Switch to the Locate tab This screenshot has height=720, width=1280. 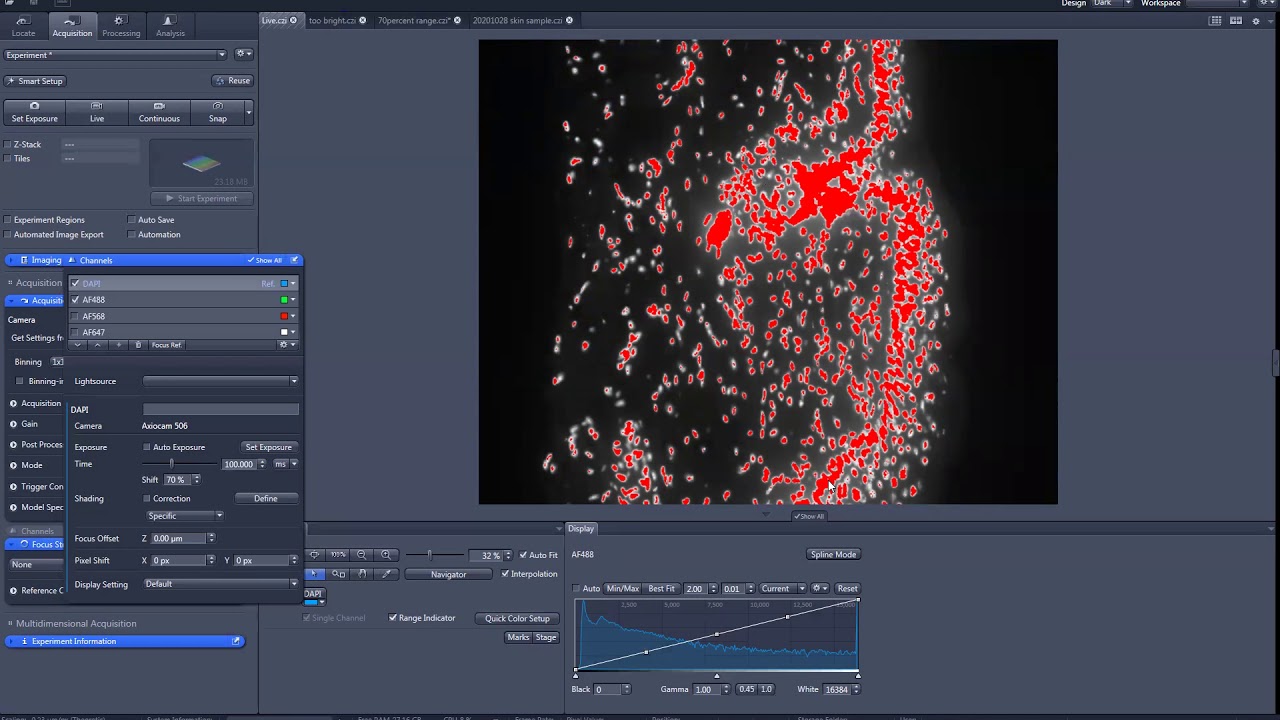tap(23, 26)
